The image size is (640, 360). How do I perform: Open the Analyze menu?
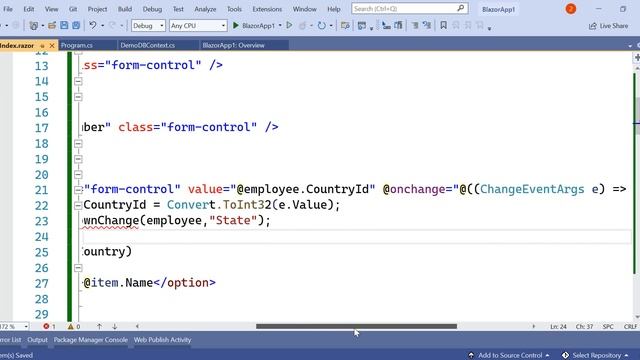point(205,9)
